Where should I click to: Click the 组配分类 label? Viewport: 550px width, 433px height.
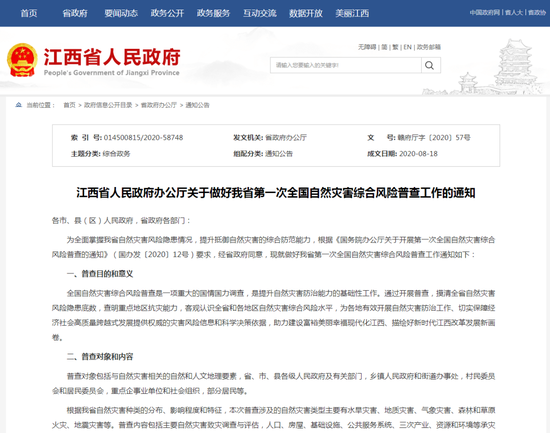point(248,154)
